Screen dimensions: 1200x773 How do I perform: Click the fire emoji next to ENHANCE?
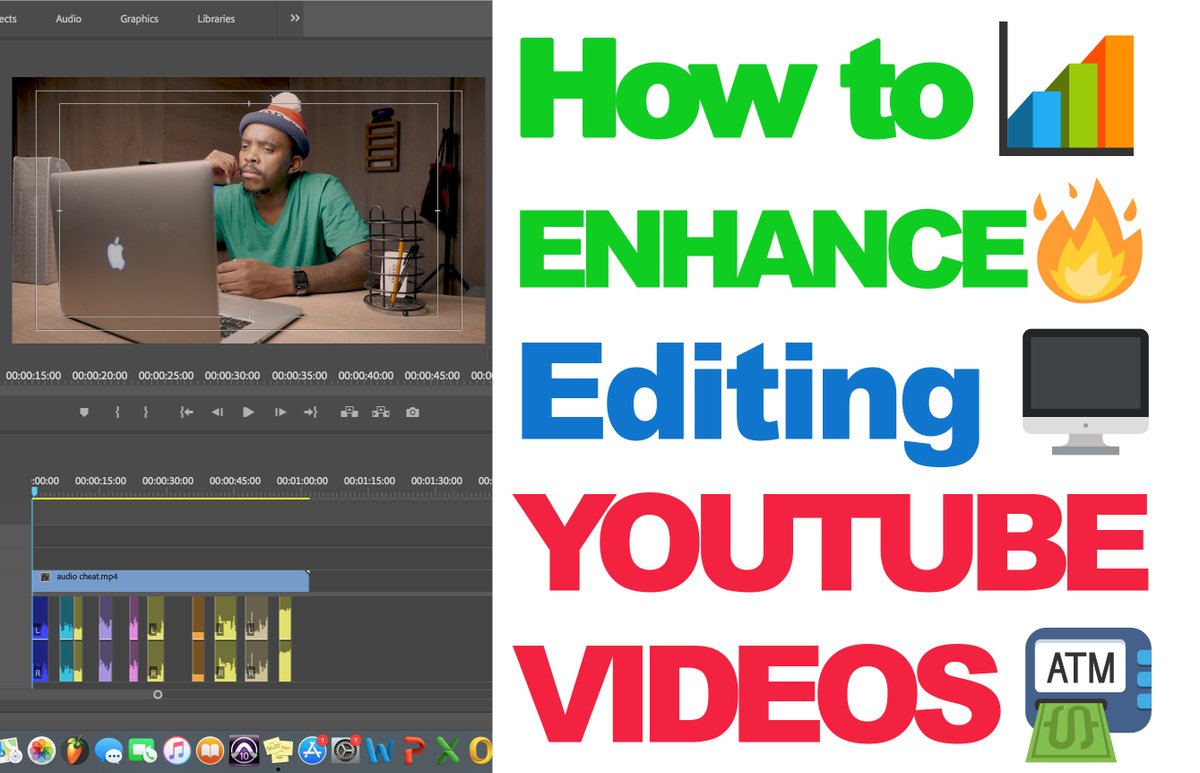pyautogui.click(x=1090, y=240)
